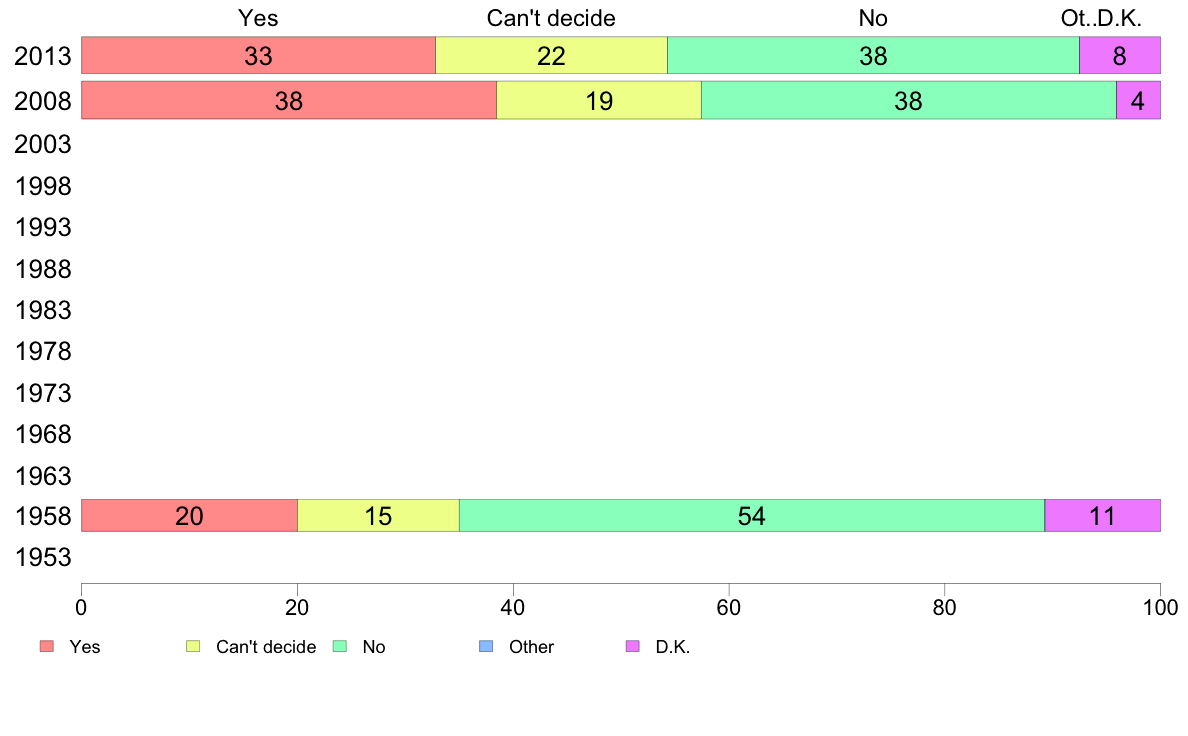Click the 2013 D.K. segment showing 8
The image size is (1188, 736).
point(1119,56)
